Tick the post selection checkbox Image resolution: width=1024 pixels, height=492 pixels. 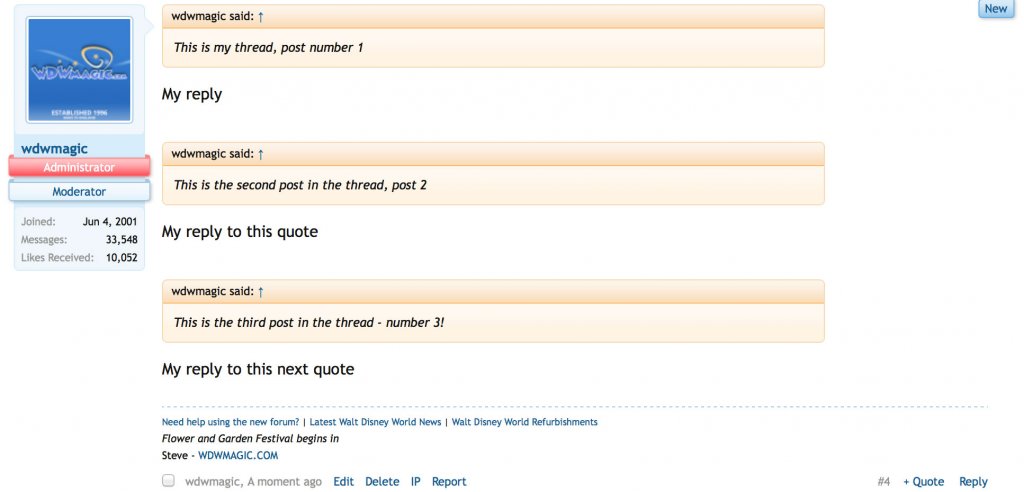[168, 481]
